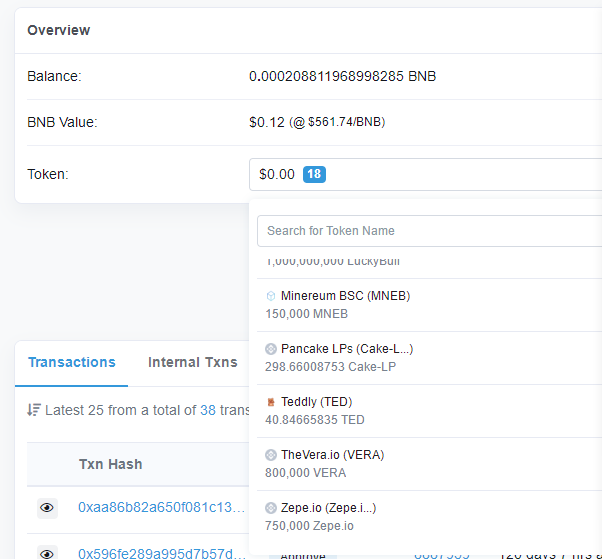This screenshot has width=602, height=559.
Task: Switch to the Internal Txns tab
Action: [193, 362]
